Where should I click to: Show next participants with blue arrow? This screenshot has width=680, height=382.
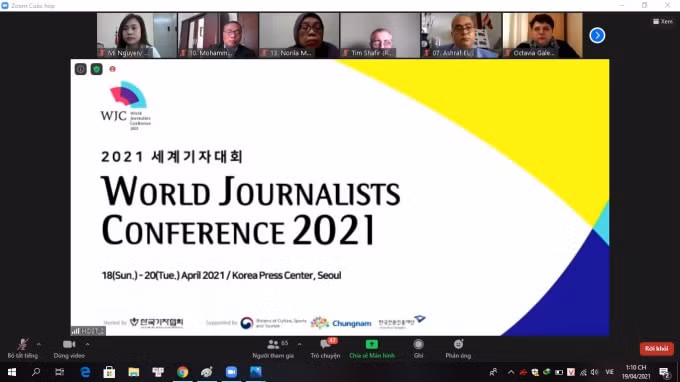[x=597, y=36]
